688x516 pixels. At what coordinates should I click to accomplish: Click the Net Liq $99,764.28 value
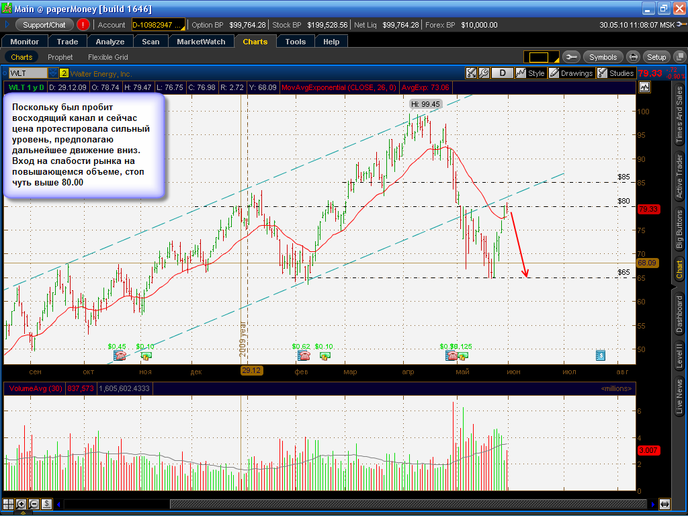tap(401, 25)
